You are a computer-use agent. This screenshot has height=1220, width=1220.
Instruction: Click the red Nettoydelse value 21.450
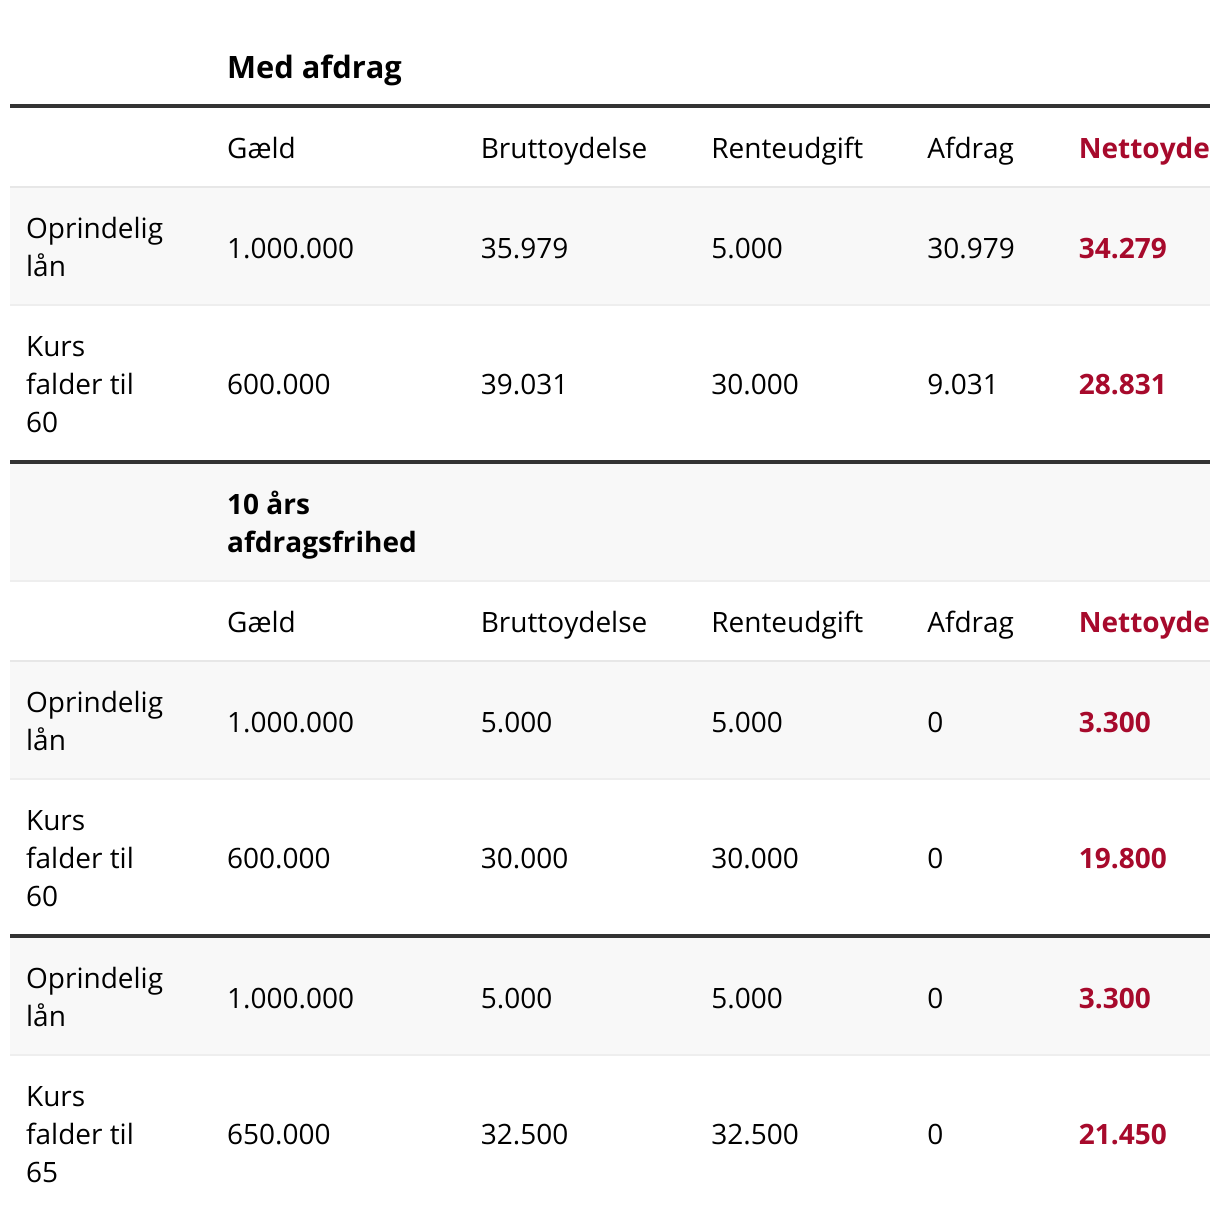(x=1122, y=1134)
